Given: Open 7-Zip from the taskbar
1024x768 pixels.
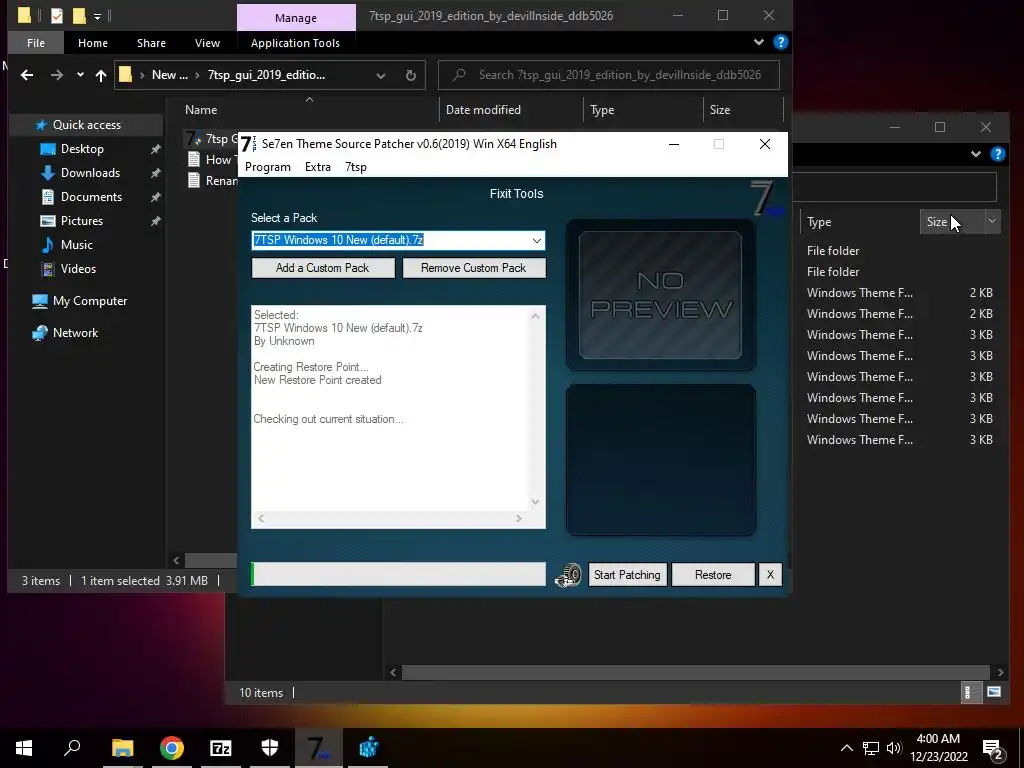Looking at the screenshot, I should (221, 748).
